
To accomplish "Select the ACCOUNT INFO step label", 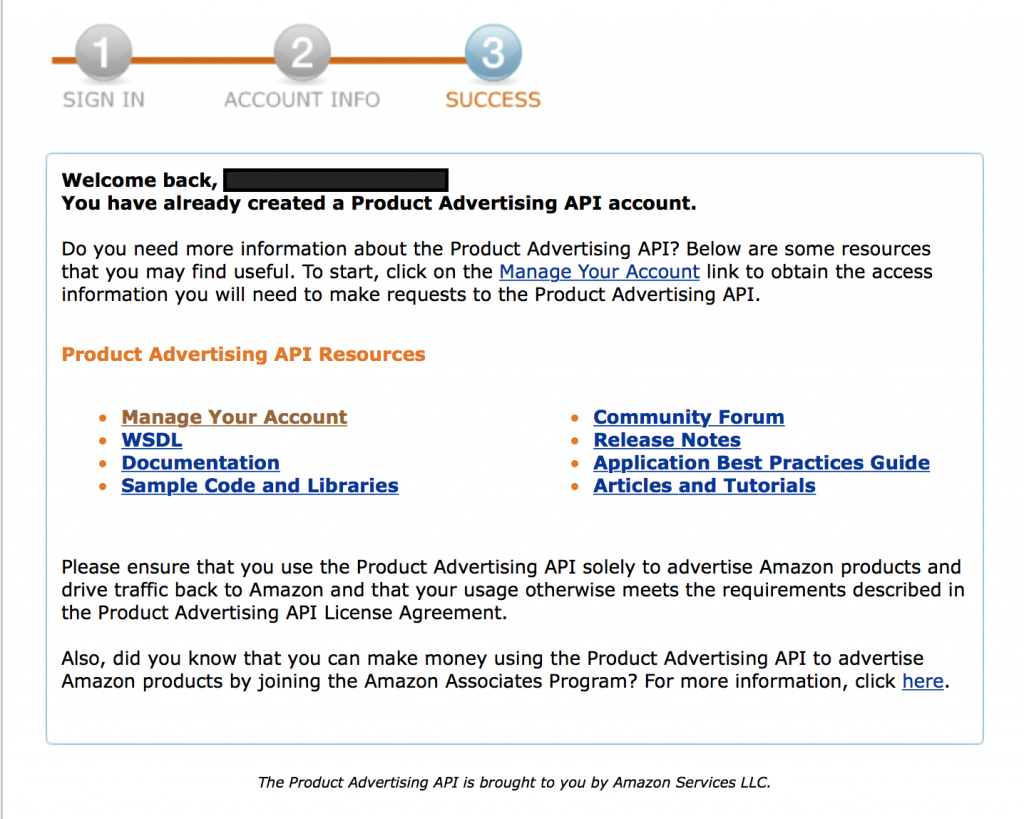I will click(x=302, y=100).
